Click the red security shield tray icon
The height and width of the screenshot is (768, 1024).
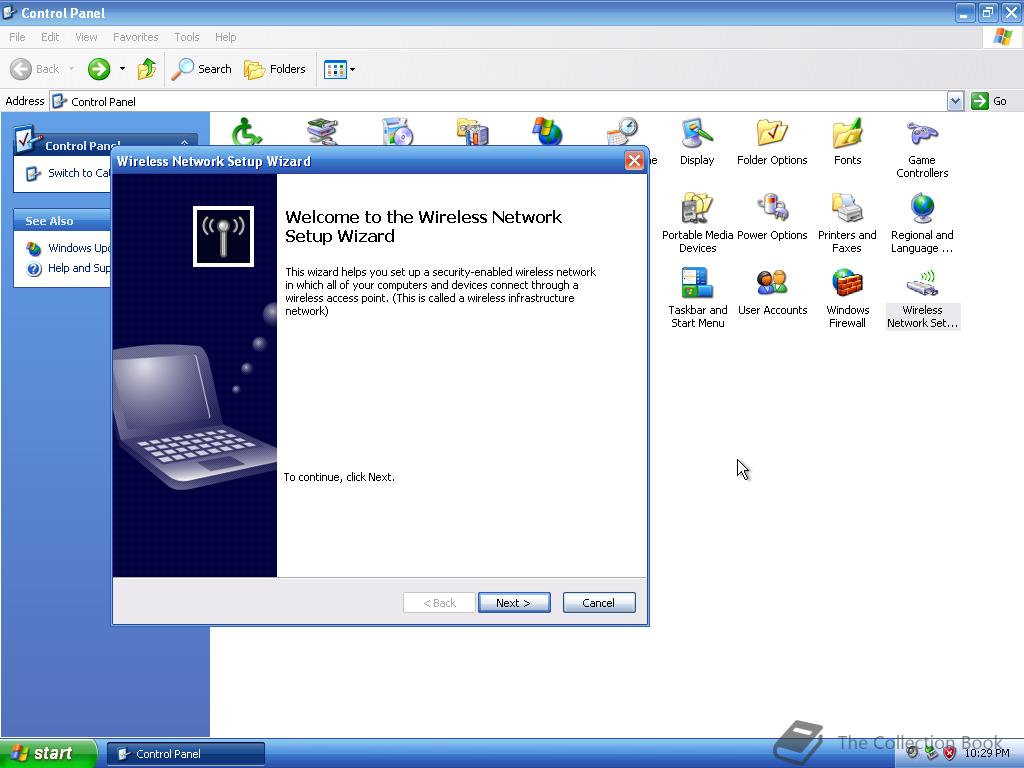pos(950,753)
